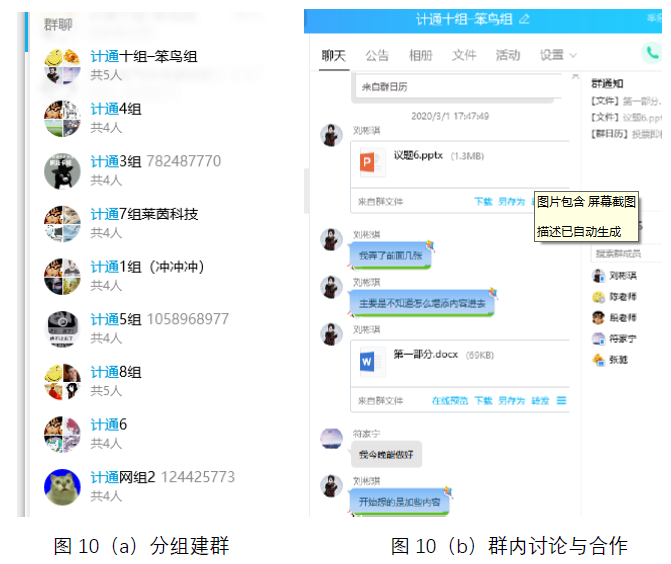Forward 第一部分.docx using 转发
The width and height of the screenshot is (671, 564).
coord(540,400)
